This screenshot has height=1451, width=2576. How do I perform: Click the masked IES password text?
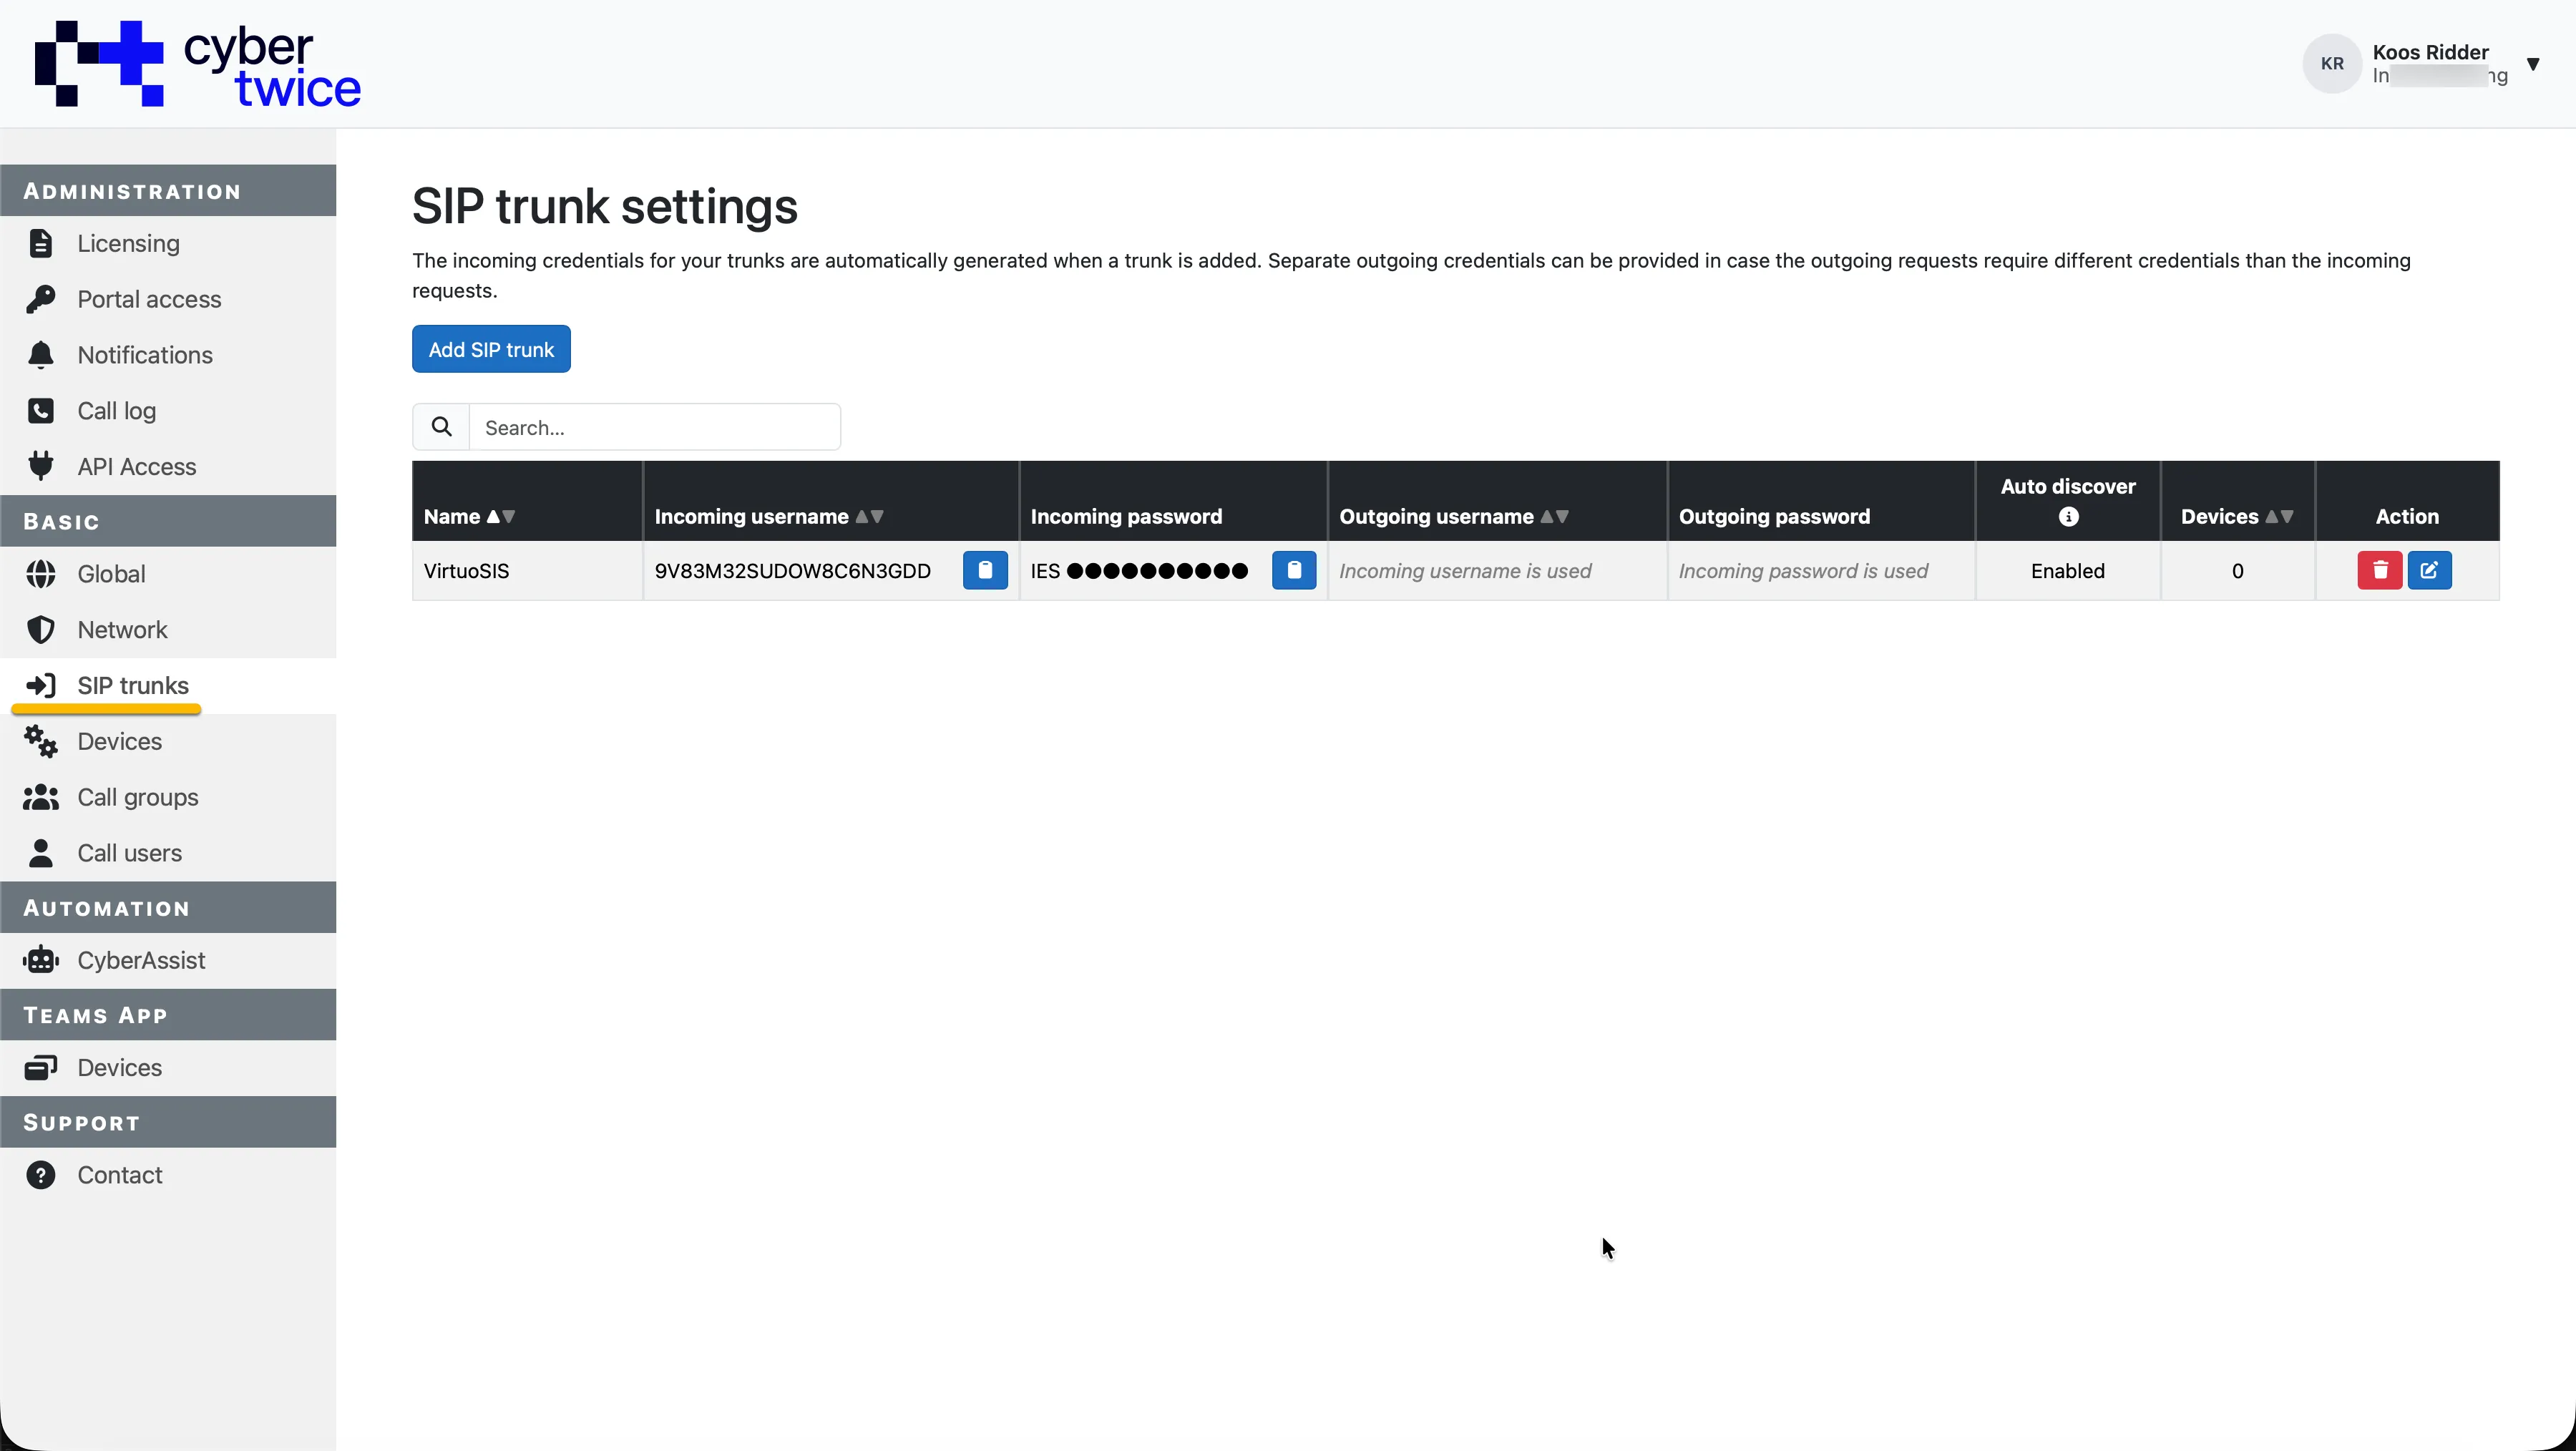point(1139,571)
